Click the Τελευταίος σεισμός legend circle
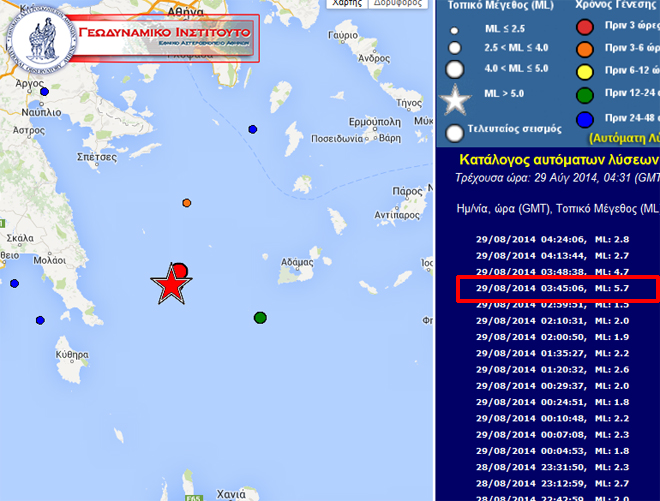Image resolution: width=660 pixels, height=501 pixels. click(x=455, y=133)
